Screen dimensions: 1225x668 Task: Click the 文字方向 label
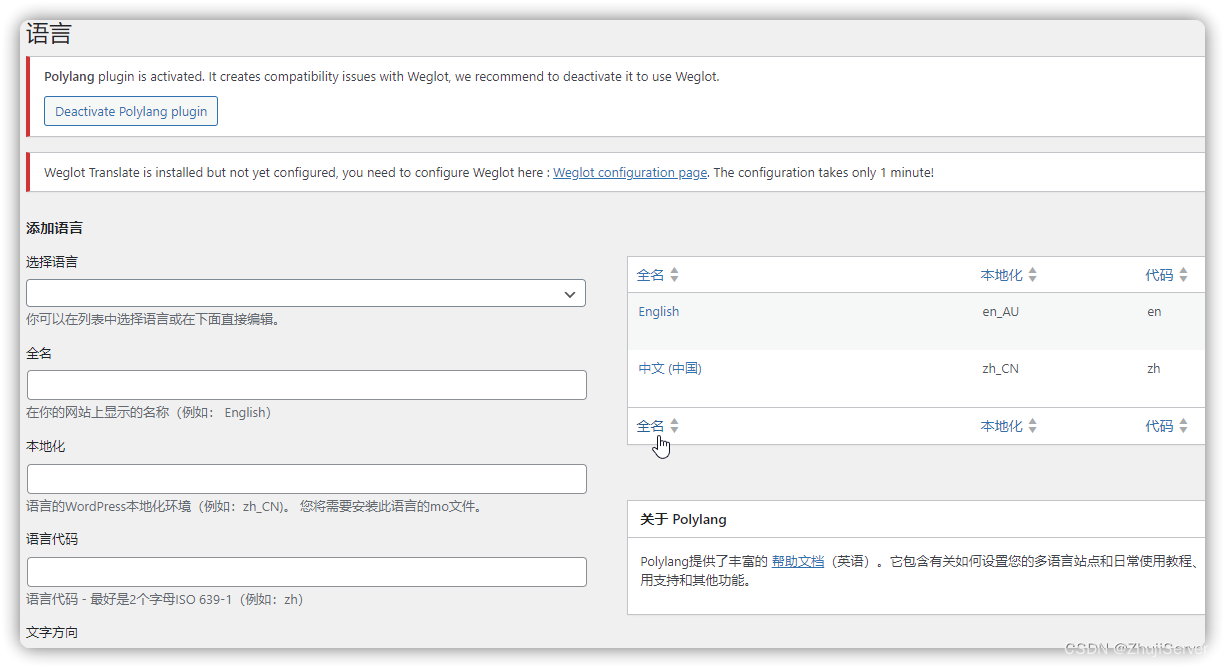52,632
